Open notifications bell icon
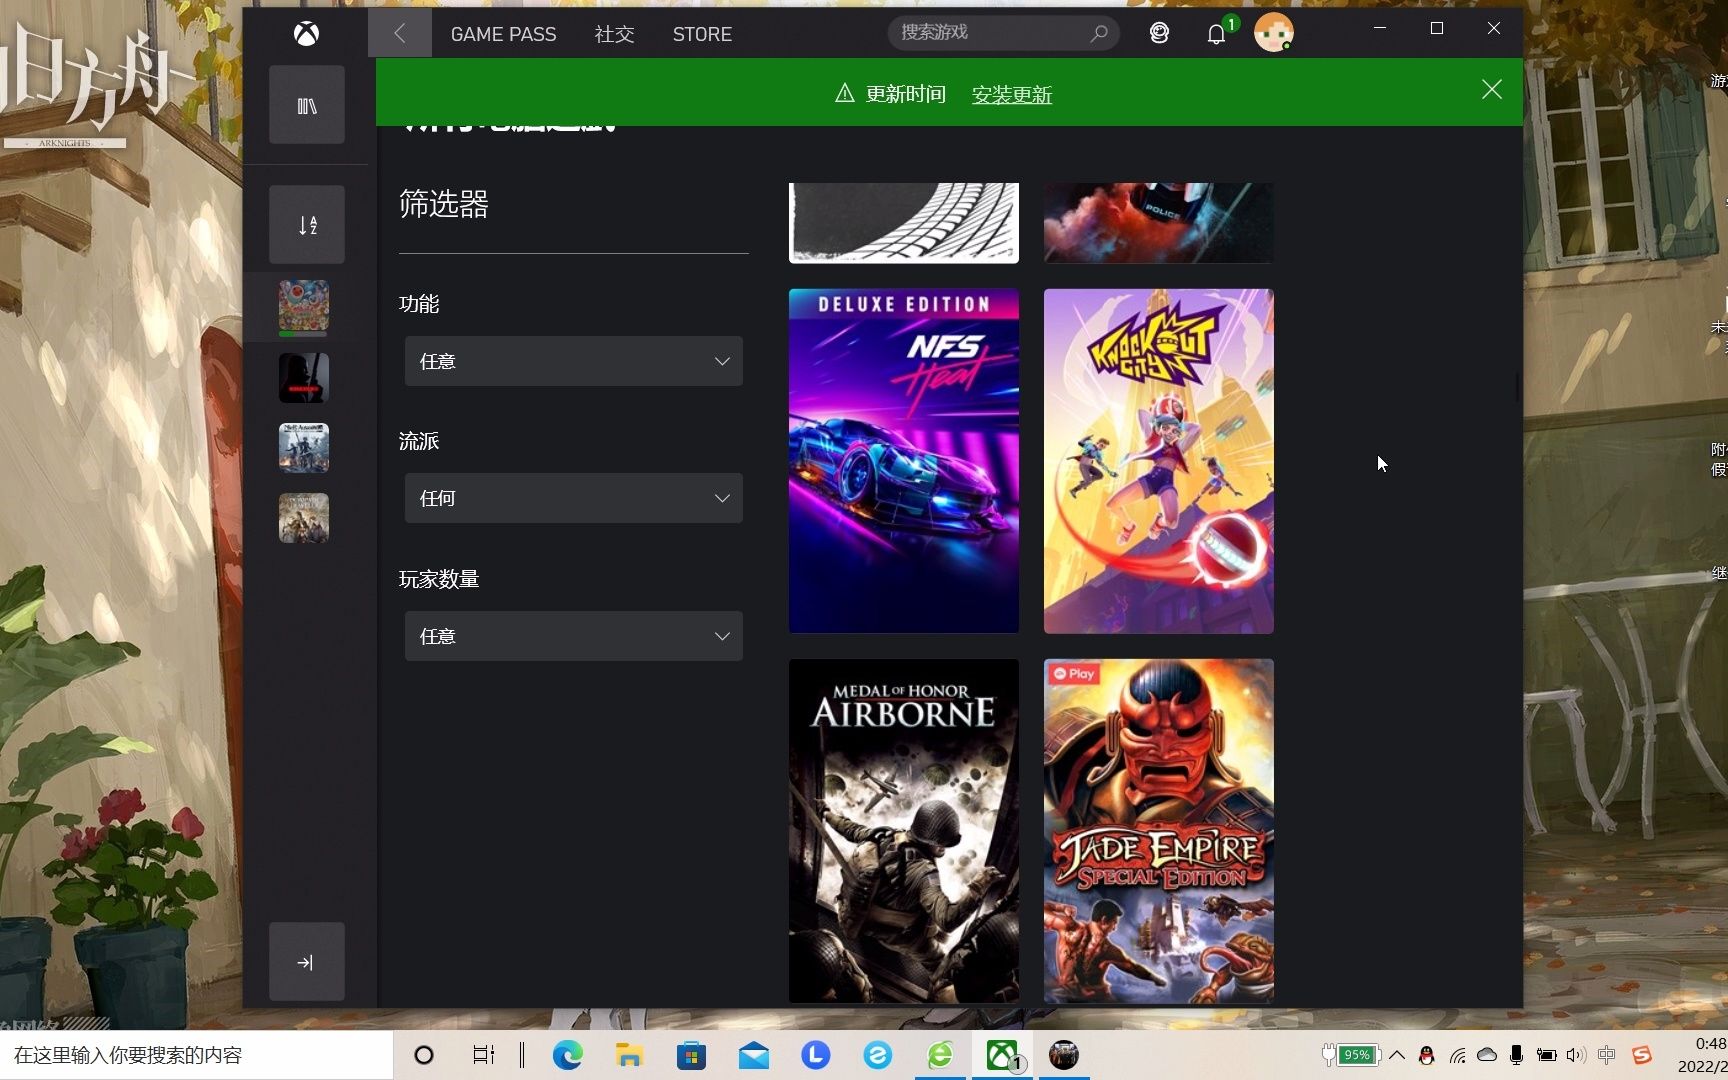 (x=1216, y=34)
